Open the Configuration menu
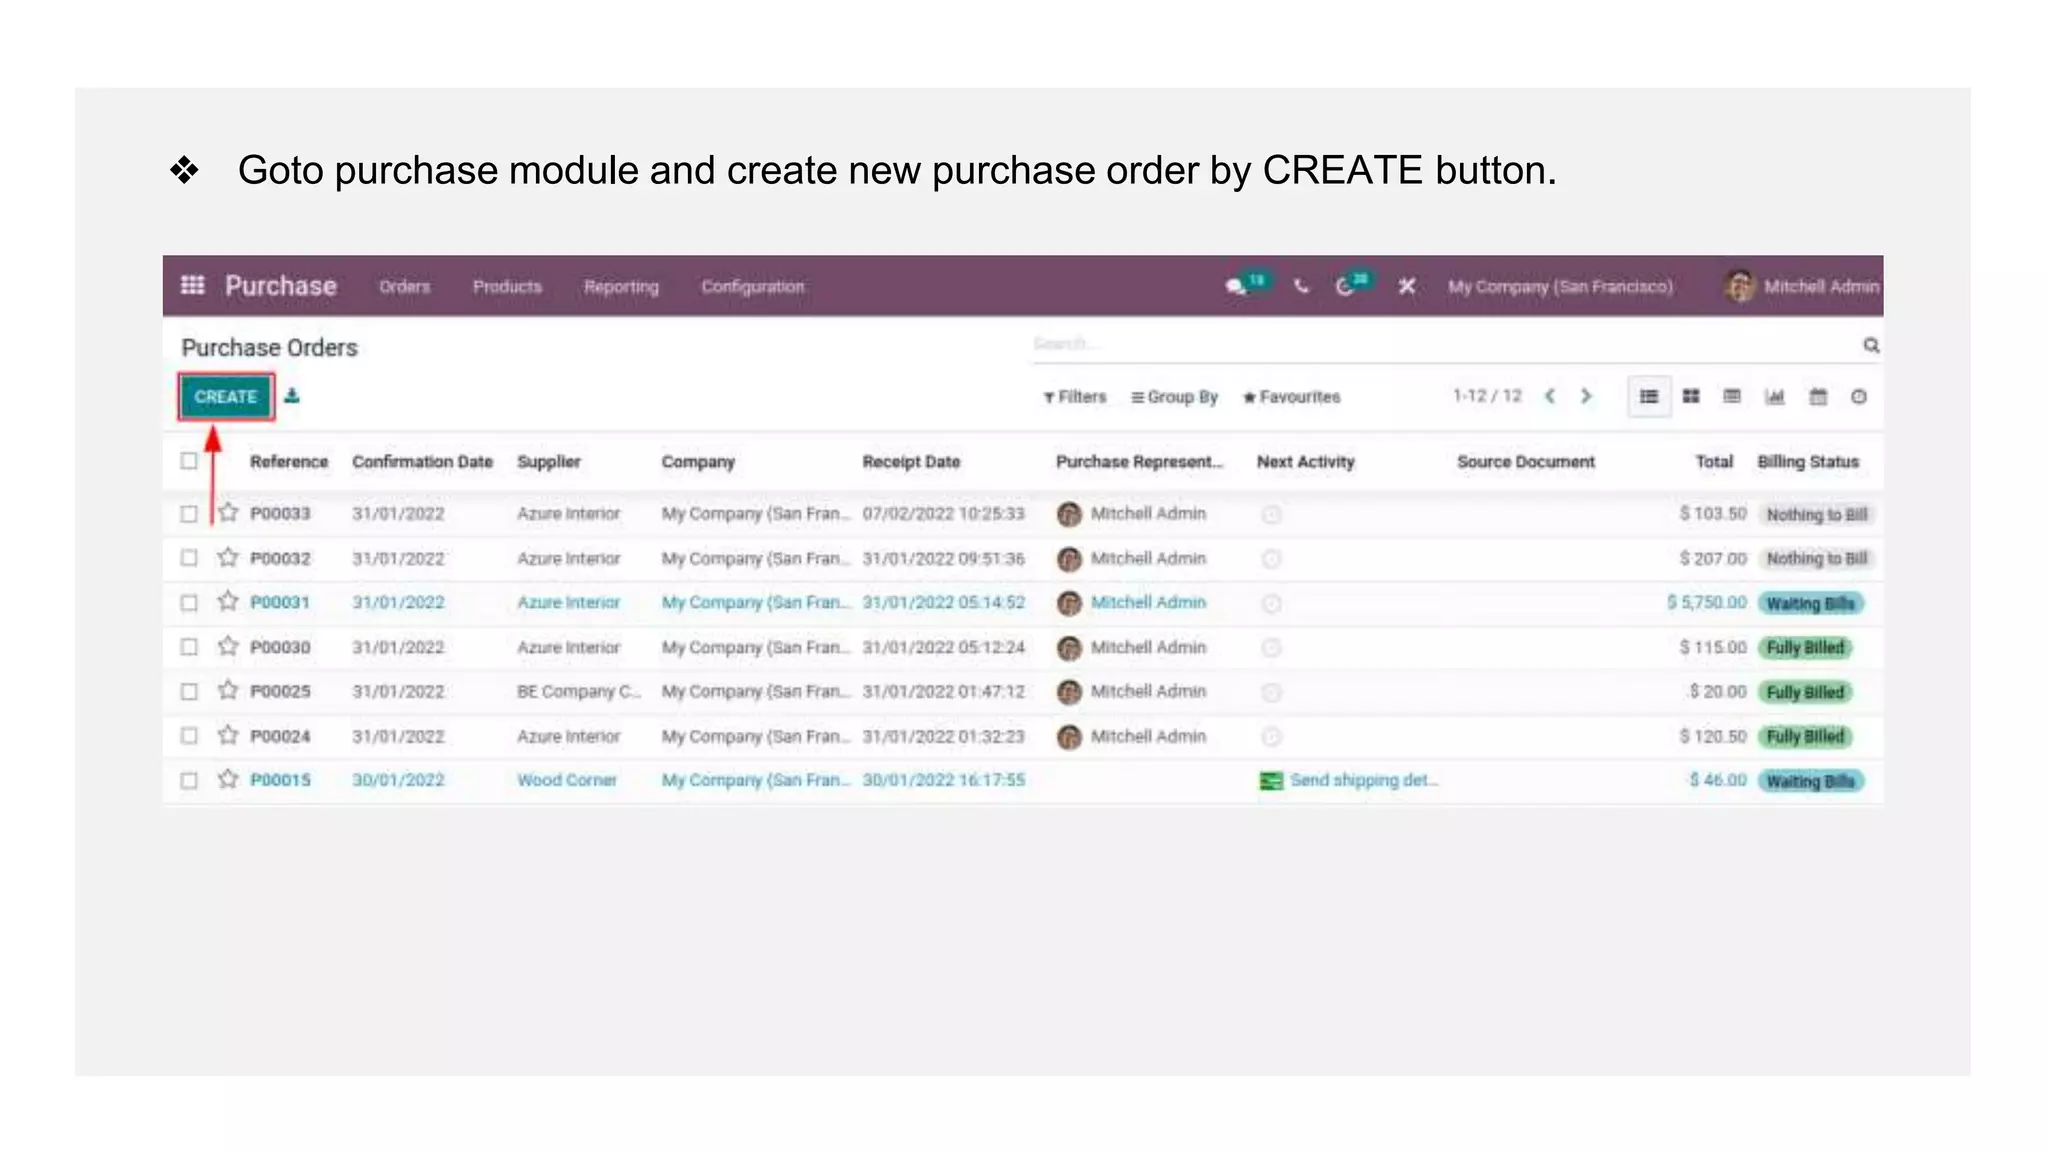Image resolution: width=2048 pixels, height=1152 pixels. pos(752,287)
